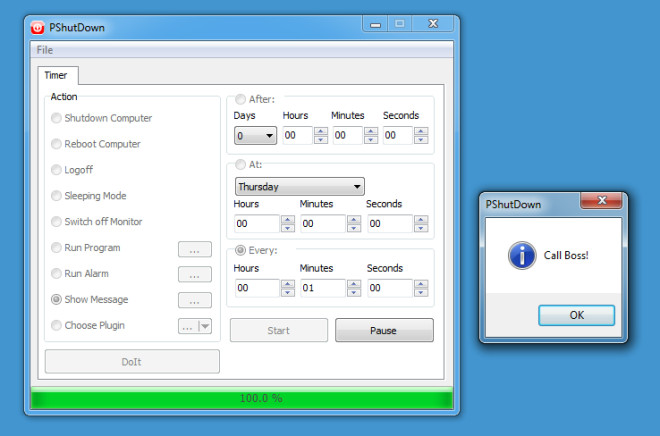The height and width of the screenshot is (436, 660).
Task: Click the At Seconds input field
Action: coord(390,223)
